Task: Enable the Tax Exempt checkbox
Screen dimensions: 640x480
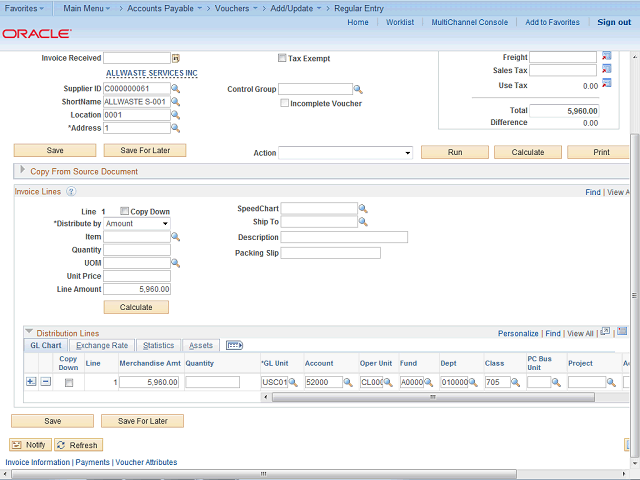Action: pyautogui.click(x=282, y=58)
